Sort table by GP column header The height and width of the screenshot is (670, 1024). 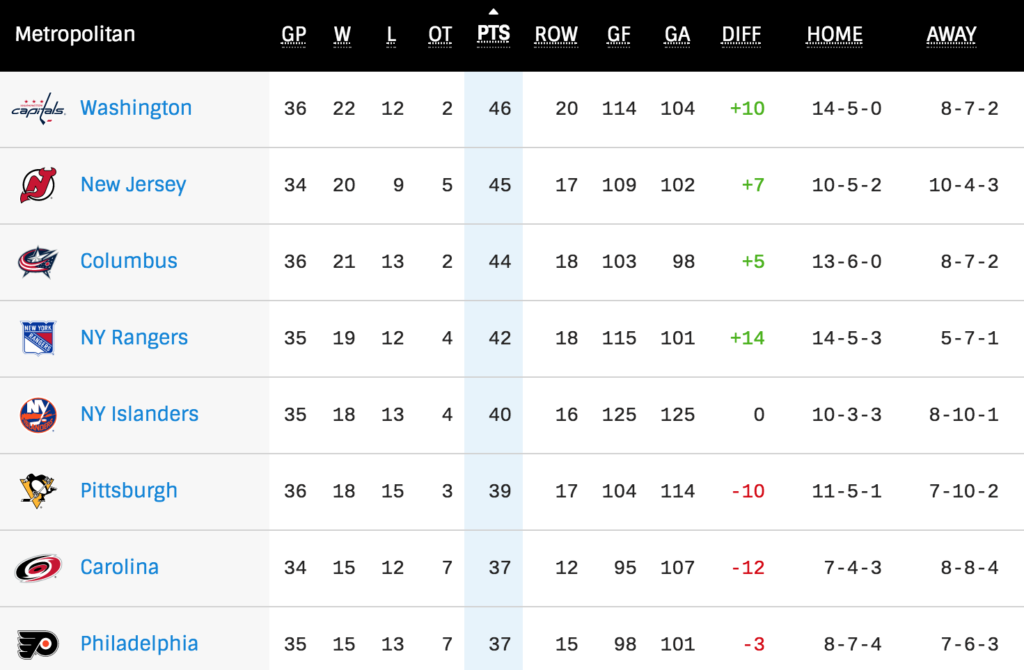point(294,34)
